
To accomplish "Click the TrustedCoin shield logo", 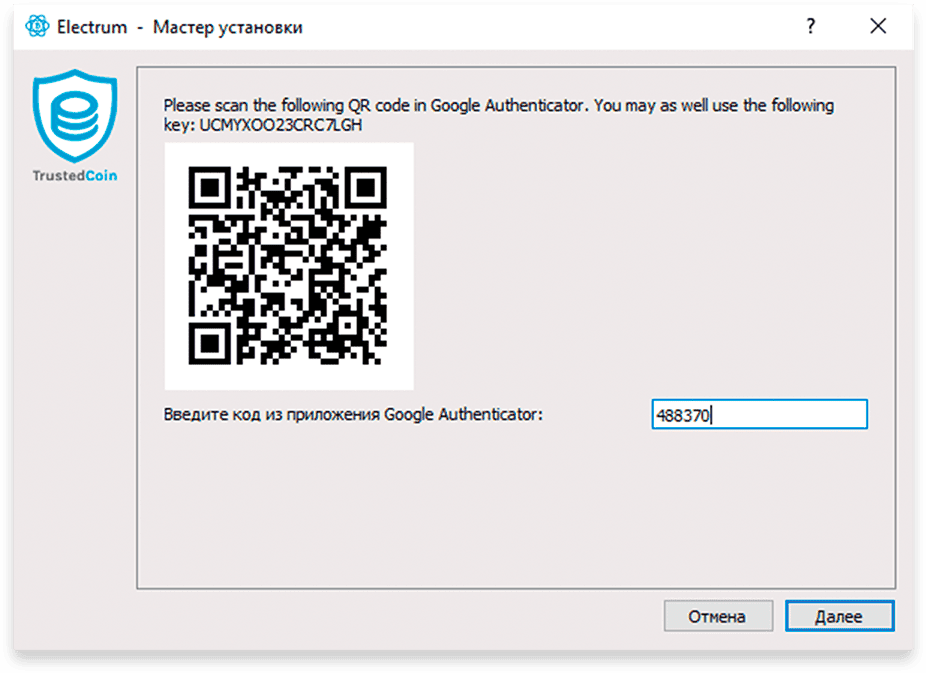I will pos(75,116).
